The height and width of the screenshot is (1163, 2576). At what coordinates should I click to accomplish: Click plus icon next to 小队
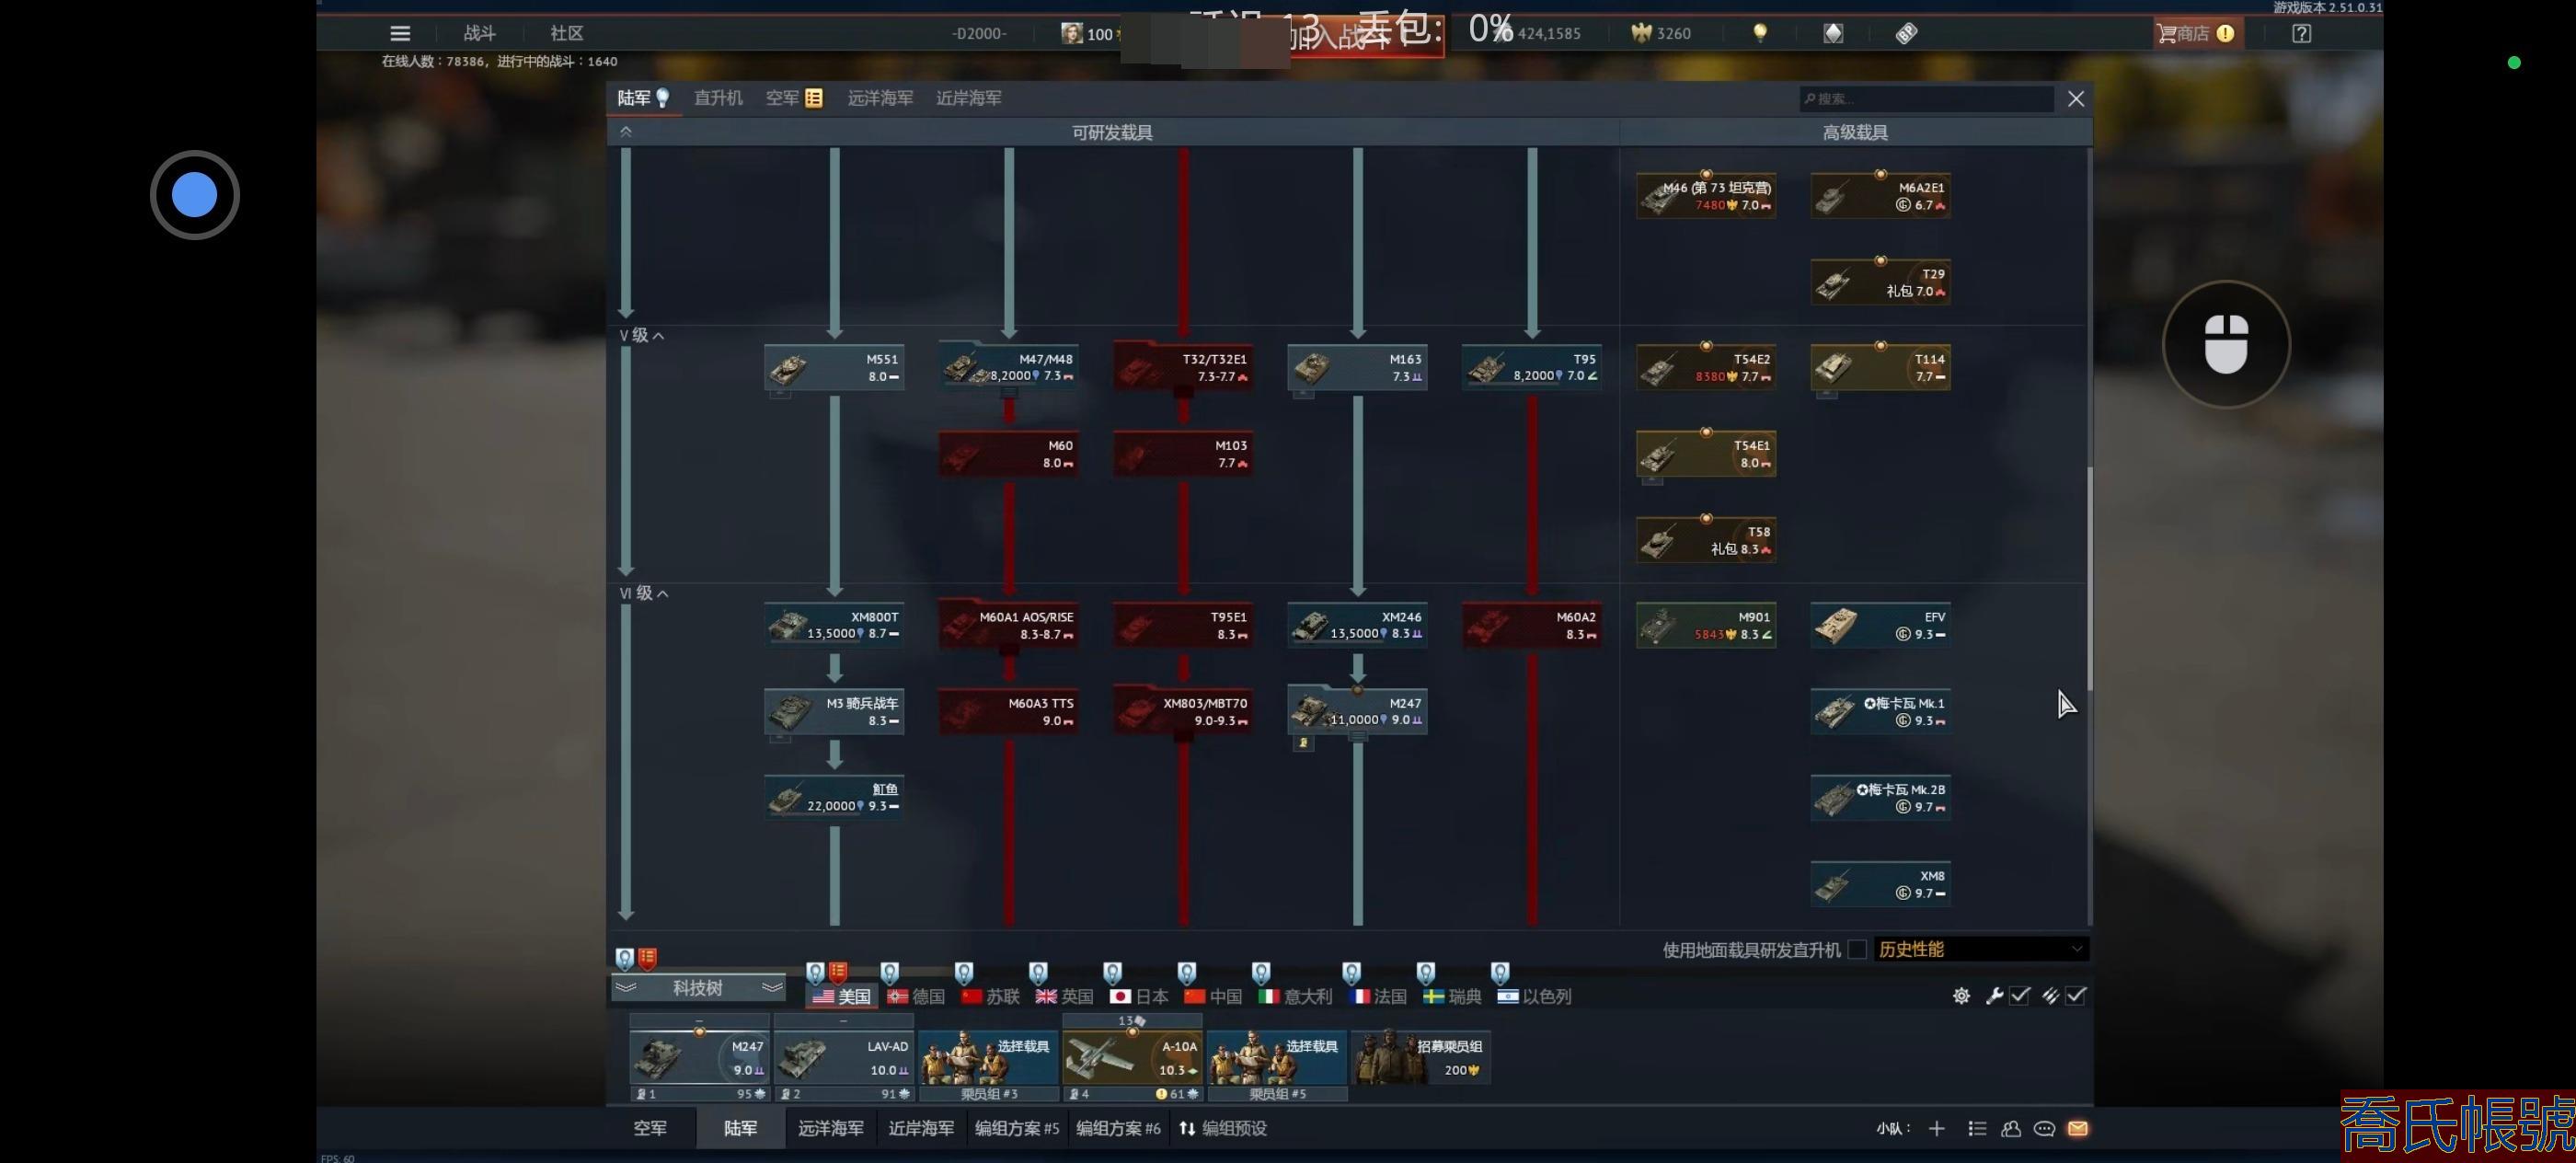click(1936, 1128)
